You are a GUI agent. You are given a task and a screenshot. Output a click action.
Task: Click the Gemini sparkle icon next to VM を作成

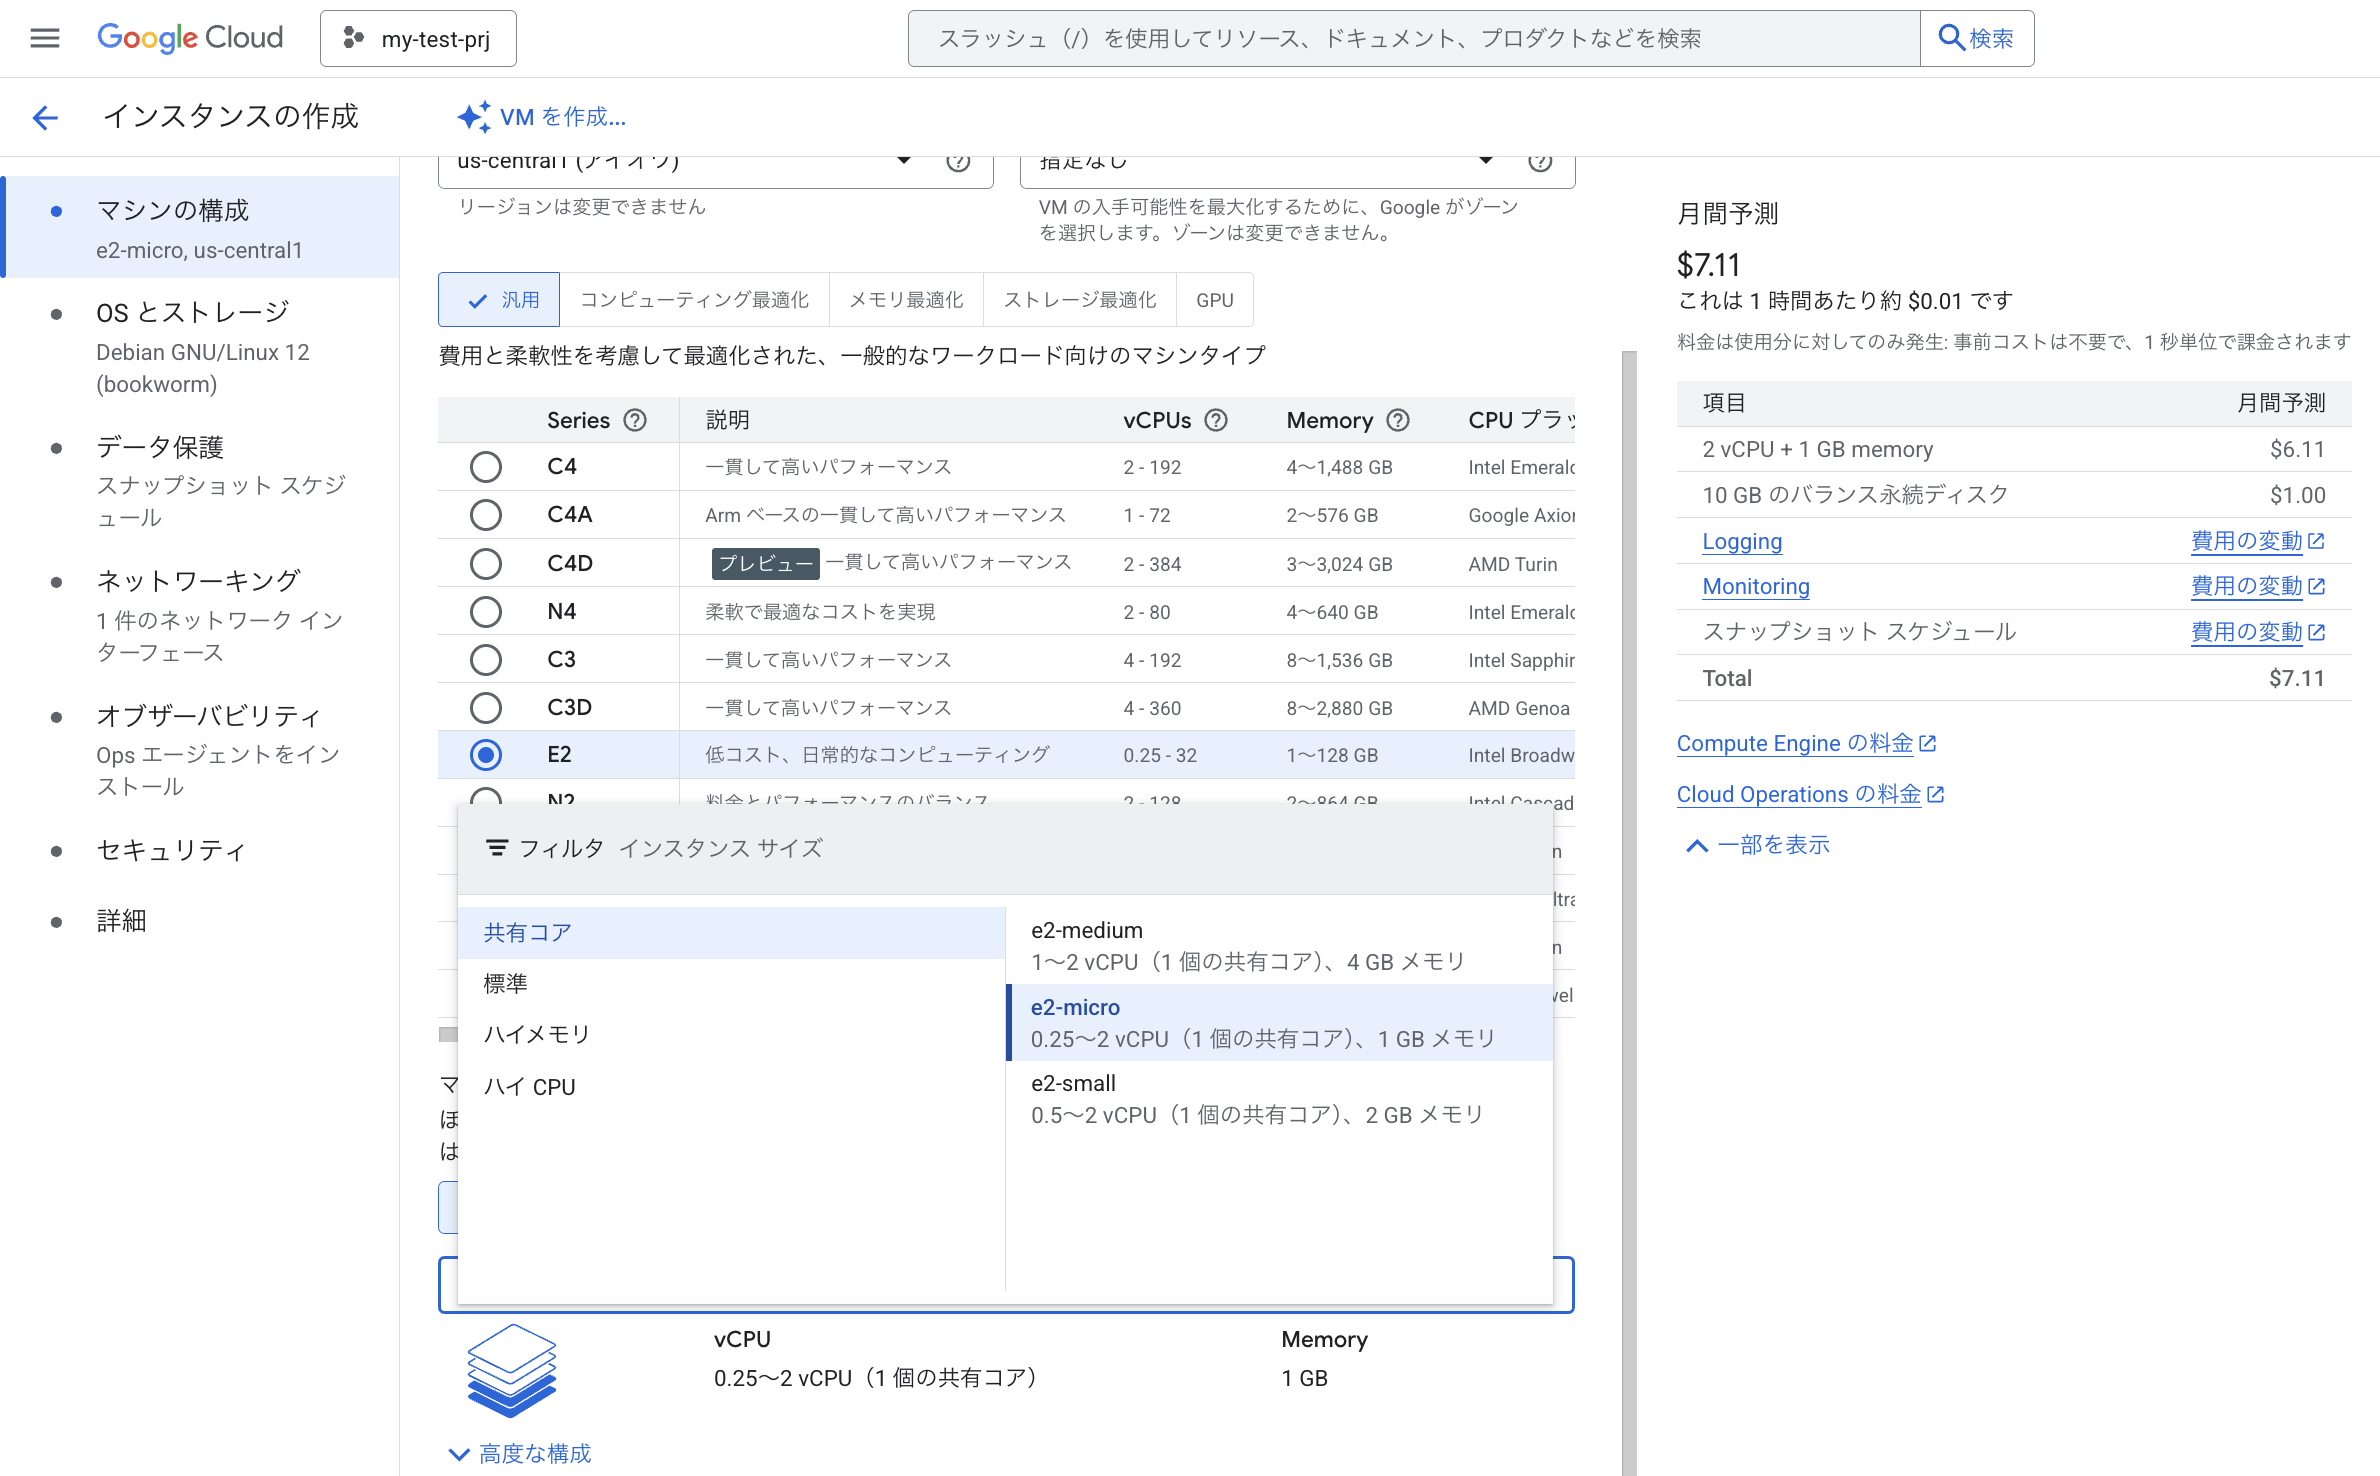coord(474,117)
